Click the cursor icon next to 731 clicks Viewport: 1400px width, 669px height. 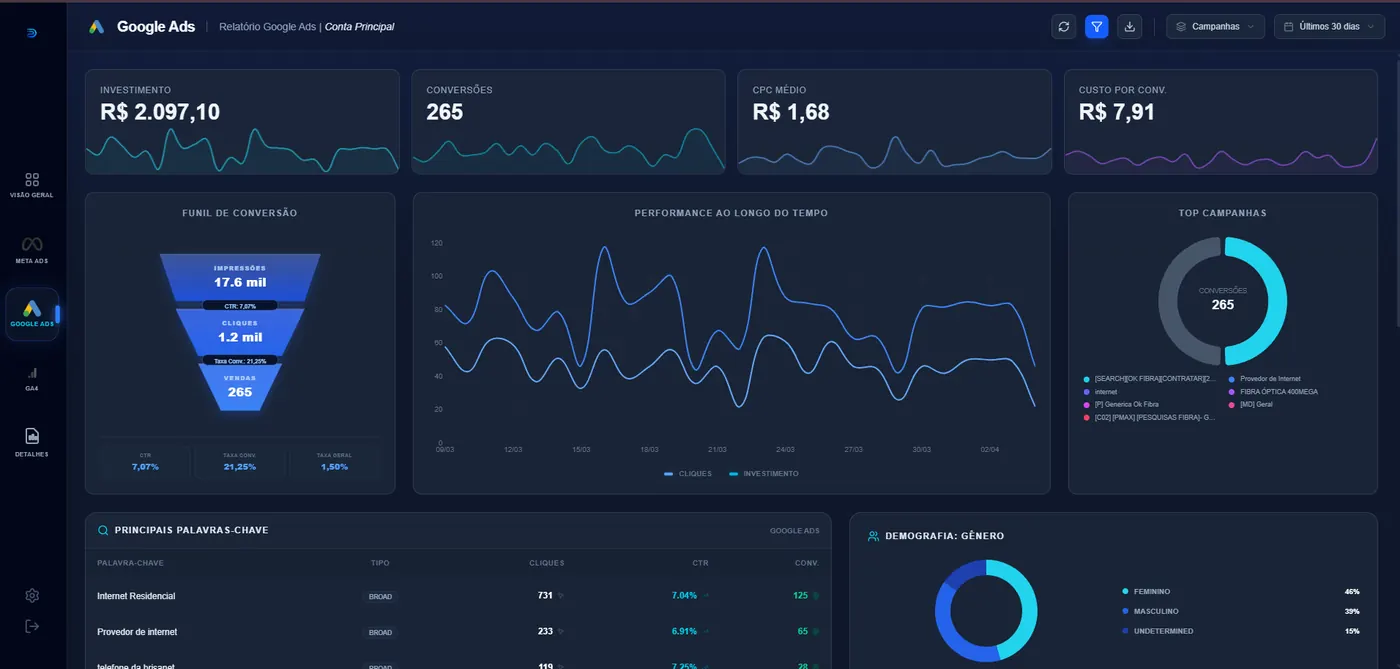561,596
